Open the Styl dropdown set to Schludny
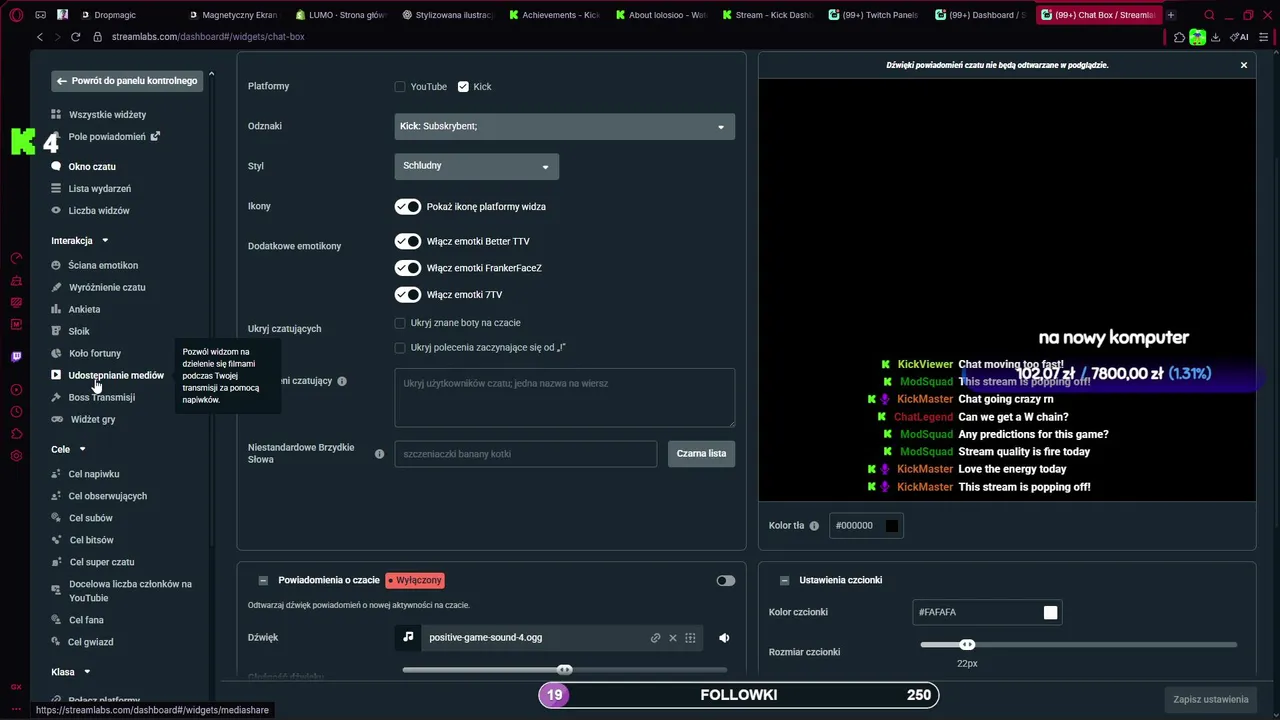1280x720 pixels. [x=477, y=166]
